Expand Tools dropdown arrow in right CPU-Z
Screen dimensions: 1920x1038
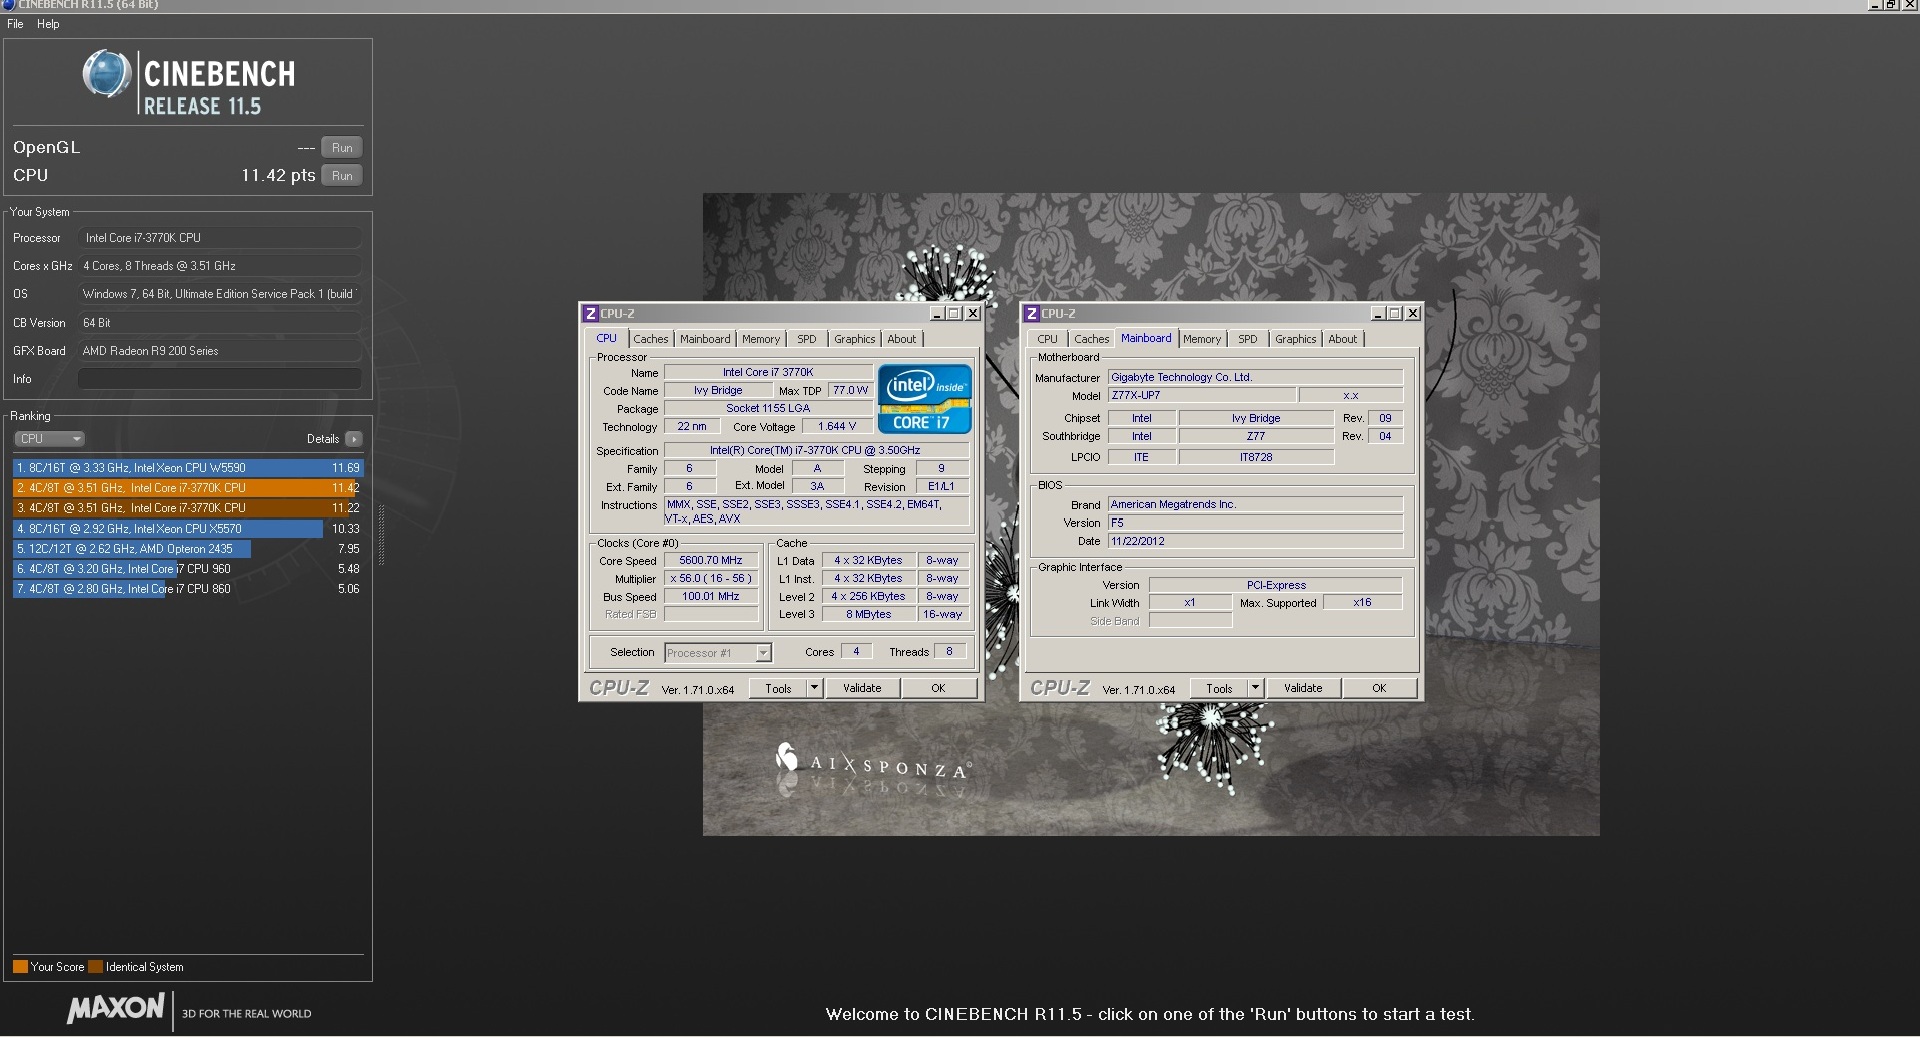click(1255, 688)
